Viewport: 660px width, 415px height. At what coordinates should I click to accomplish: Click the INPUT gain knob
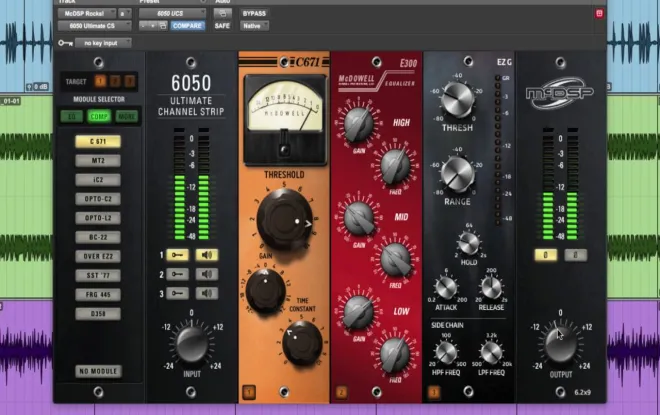coord(192,344)
